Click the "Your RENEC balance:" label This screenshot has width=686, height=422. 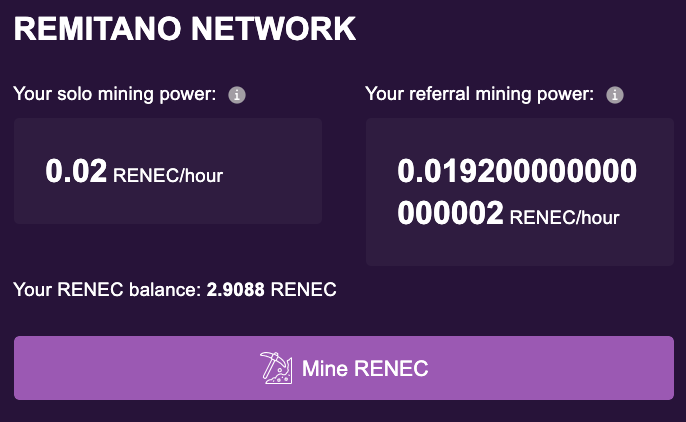107,289
